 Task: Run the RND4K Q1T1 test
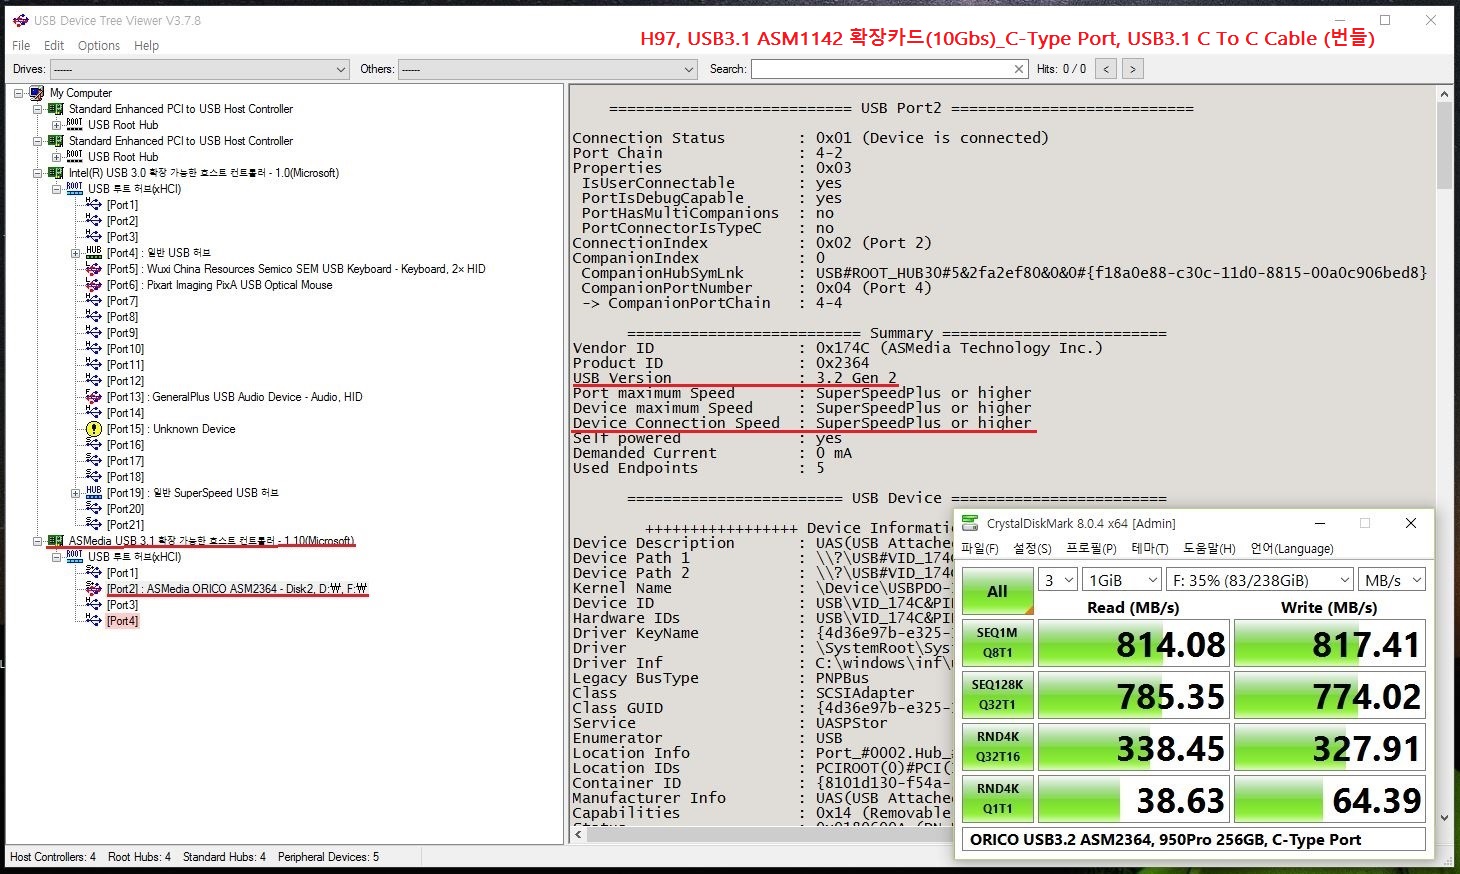997,799
